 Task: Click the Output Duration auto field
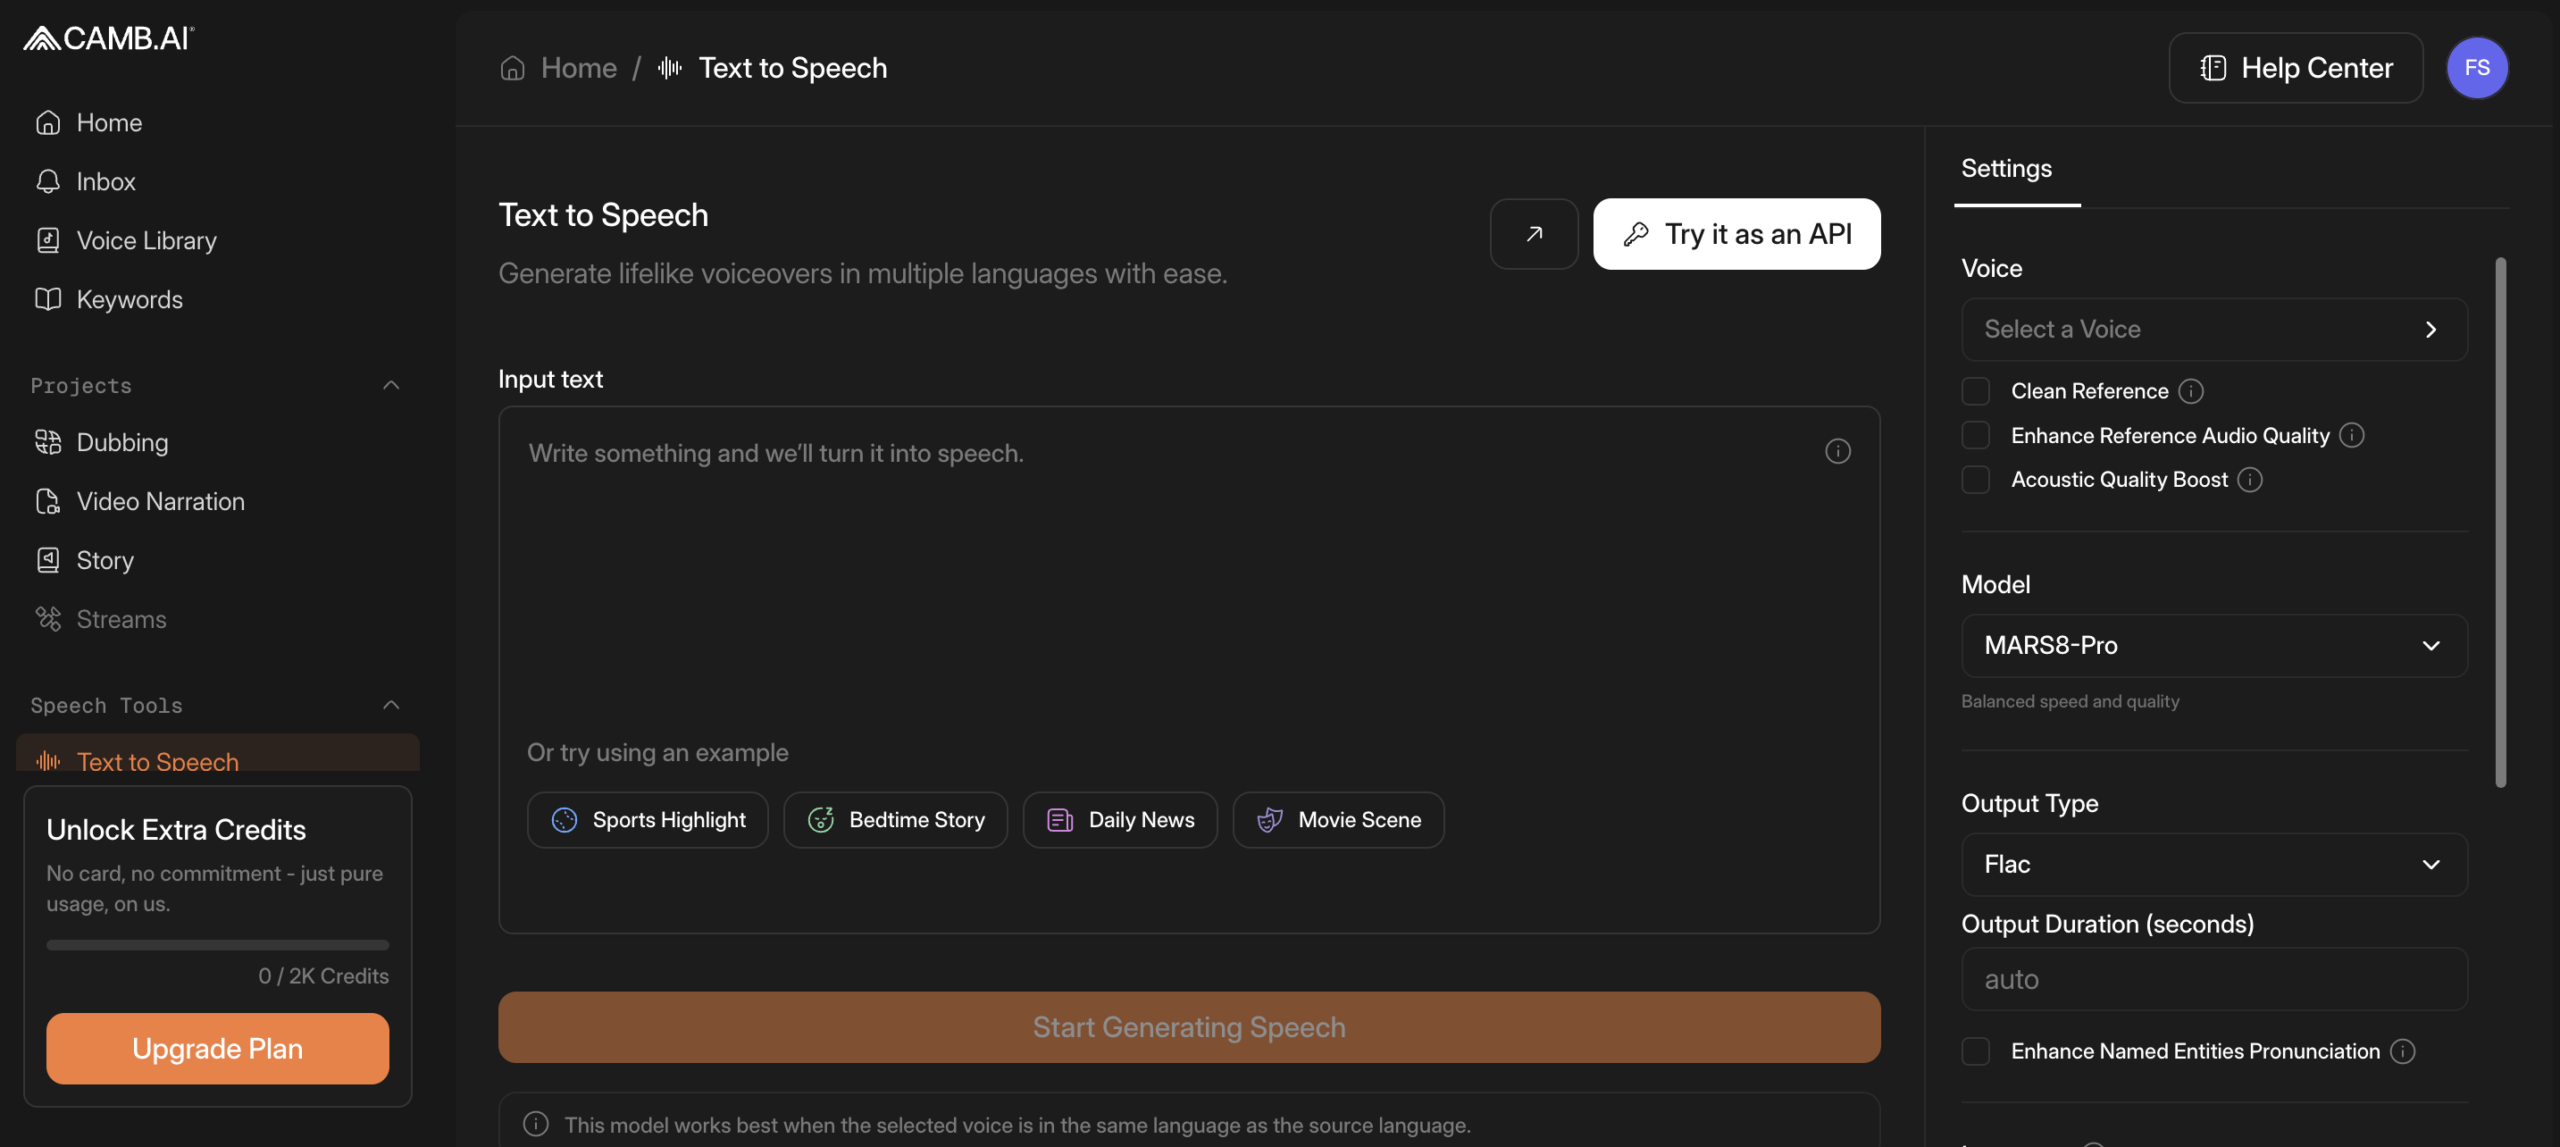2213,980
